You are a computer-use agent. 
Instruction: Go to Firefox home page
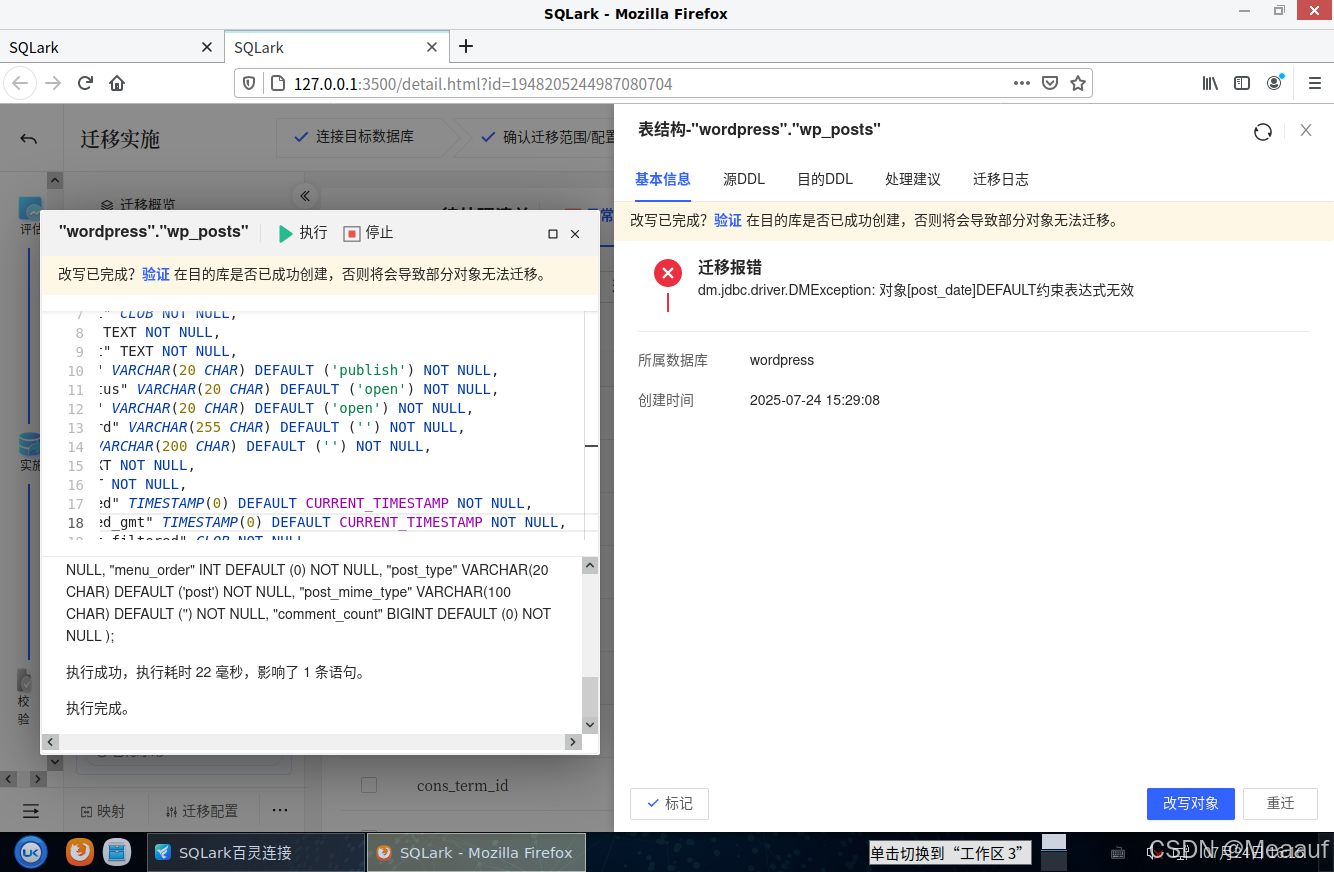click(117, 83)
